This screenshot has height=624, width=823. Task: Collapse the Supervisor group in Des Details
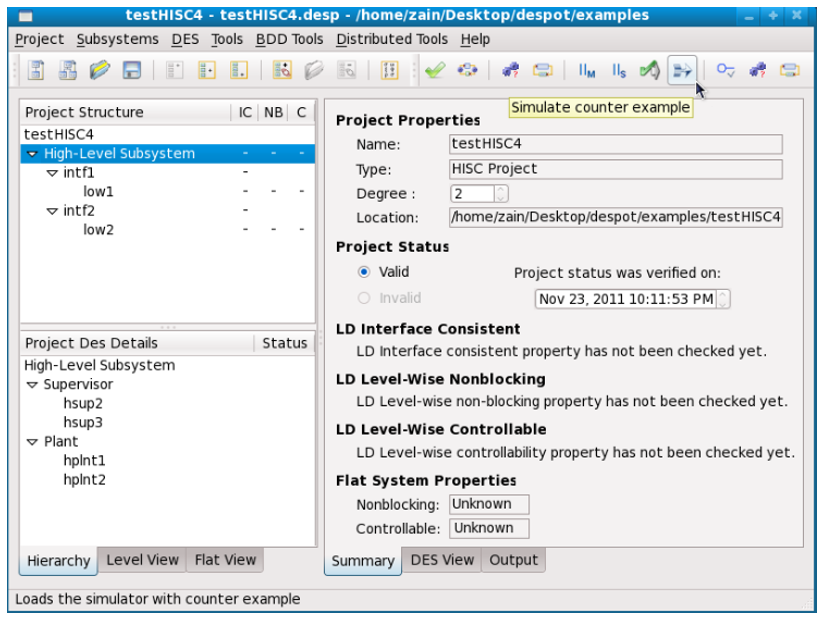tap(32, 385)
